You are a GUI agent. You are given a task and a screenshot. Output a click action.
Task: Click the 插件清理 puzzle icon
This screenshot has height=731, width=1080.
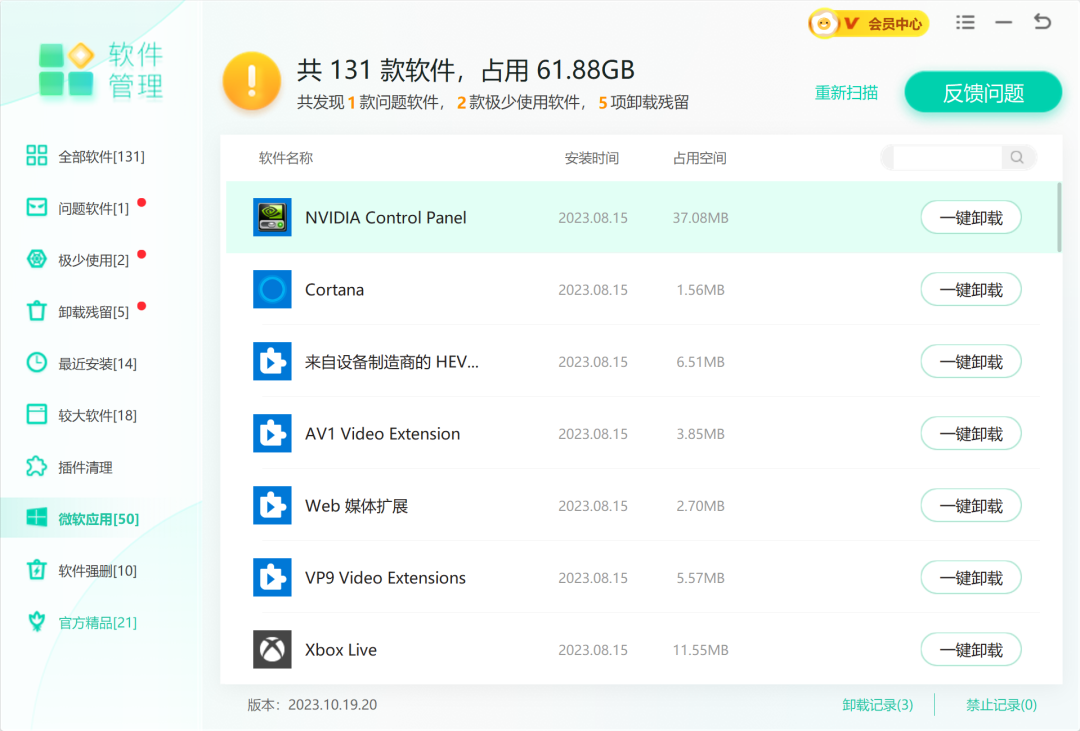tap(37, 466)
